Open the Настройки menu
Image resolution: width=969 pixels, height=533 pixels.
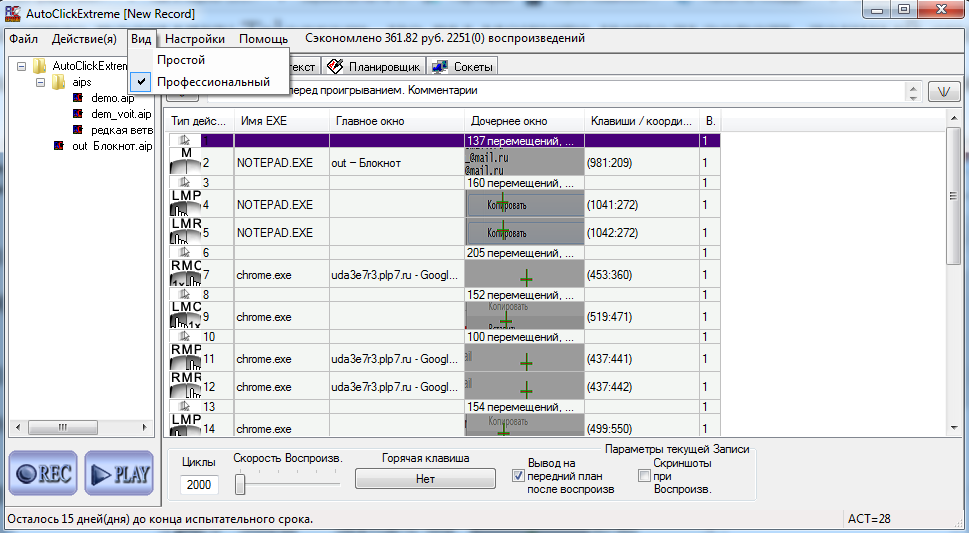[195, 39]
